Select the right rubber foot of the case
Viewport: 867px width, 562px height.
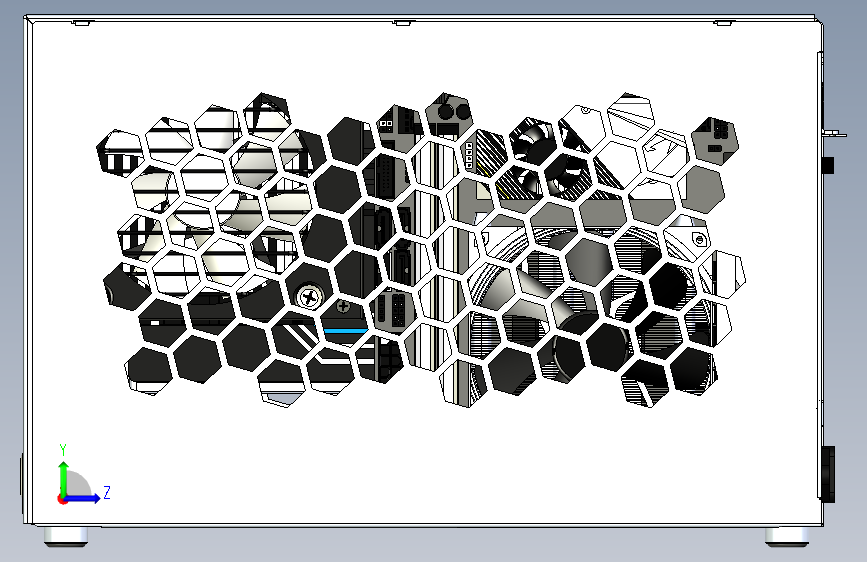(787, 537)
